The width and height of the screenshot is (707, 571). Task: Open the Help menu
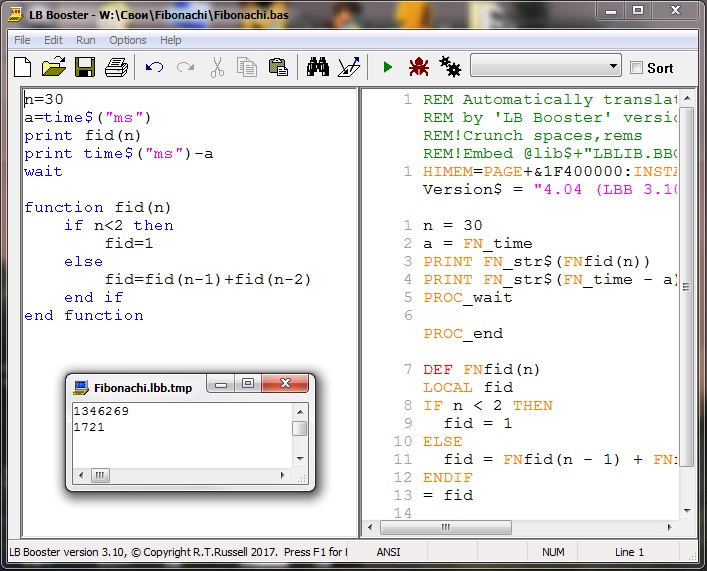pyautogui.click(x=171, y=40)
